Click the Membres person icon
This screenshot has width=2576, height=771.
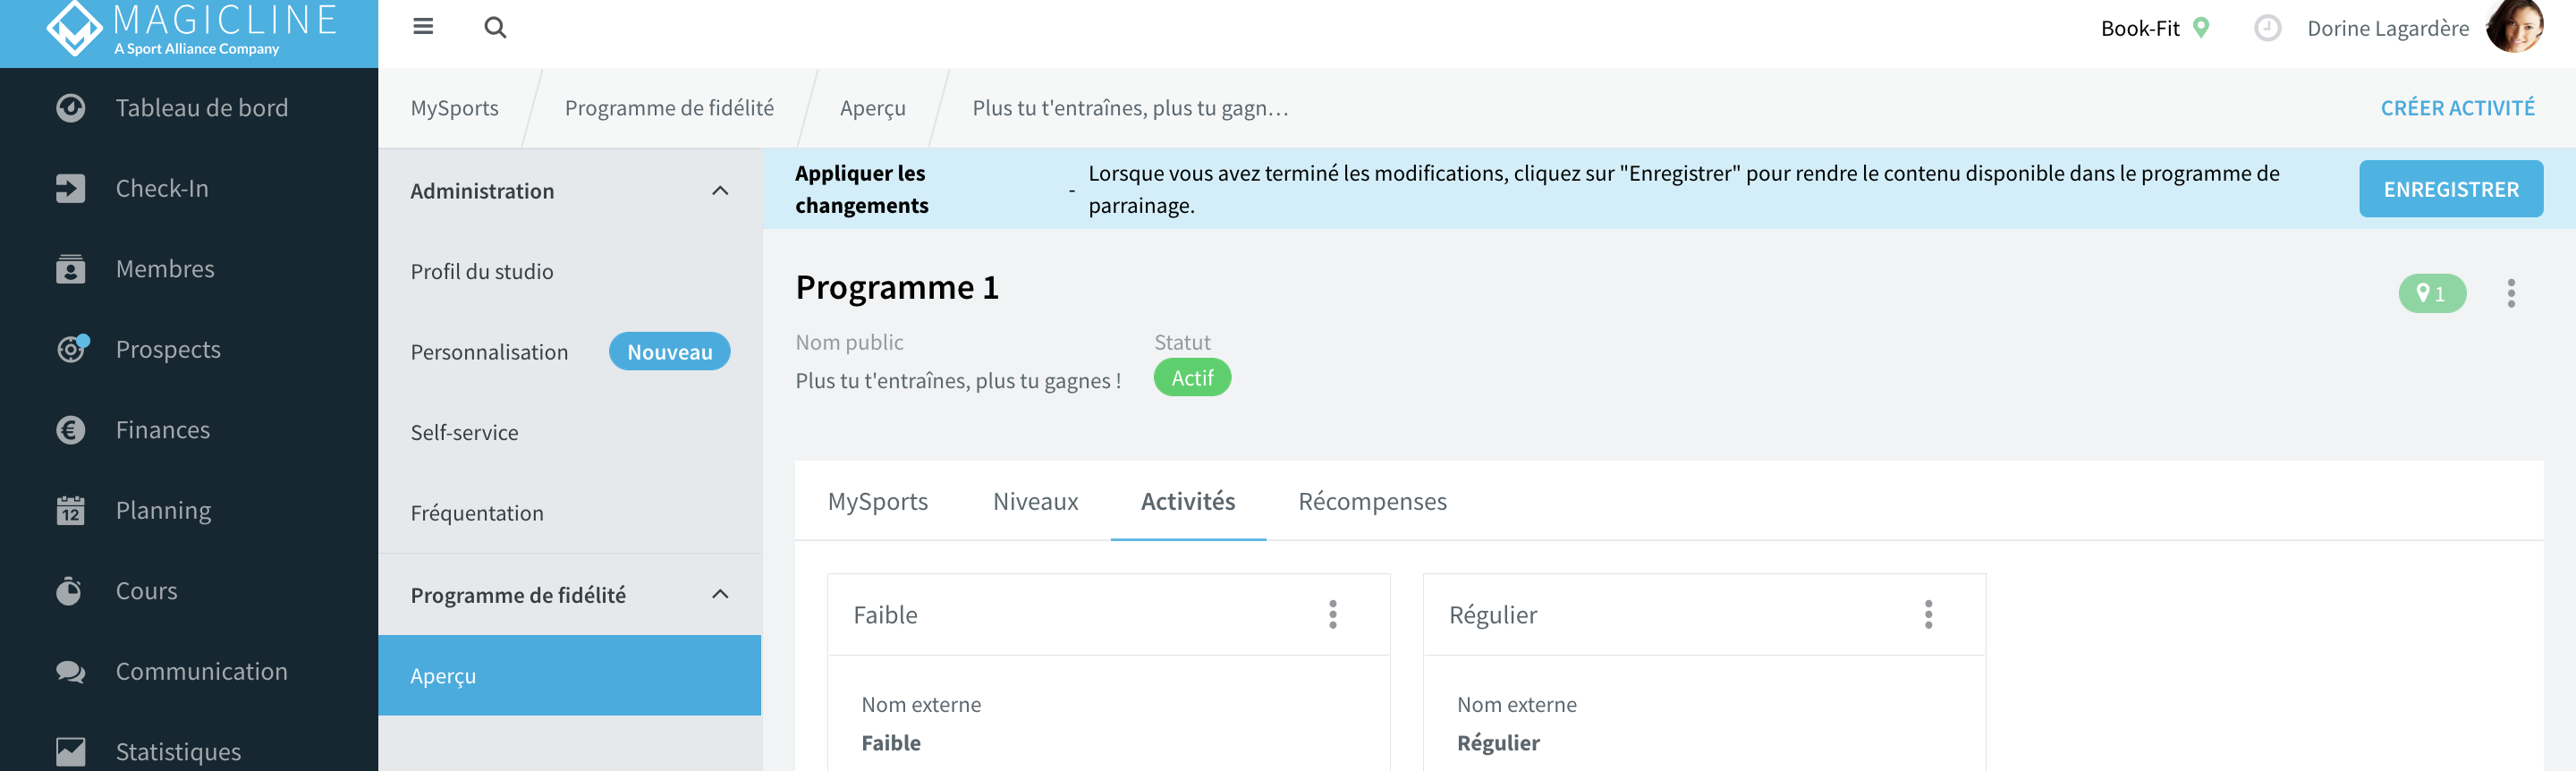pyautogui.click(x=70, y=269)
